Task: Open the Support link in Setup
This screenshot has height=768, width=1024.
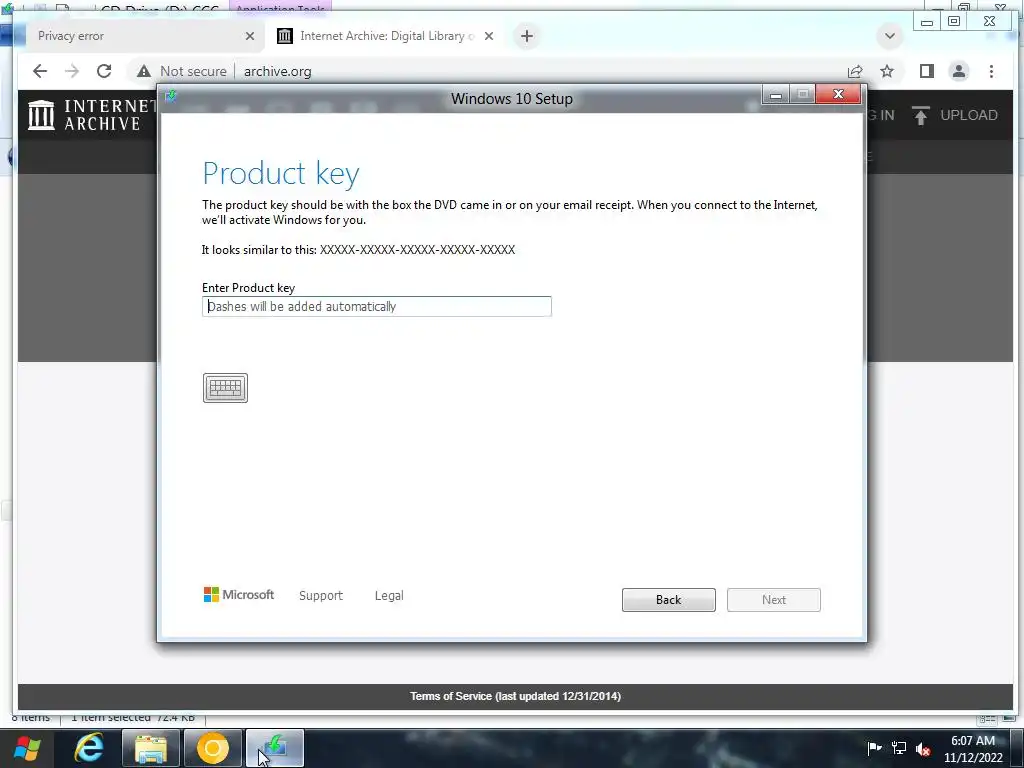Action: [321, 596]
